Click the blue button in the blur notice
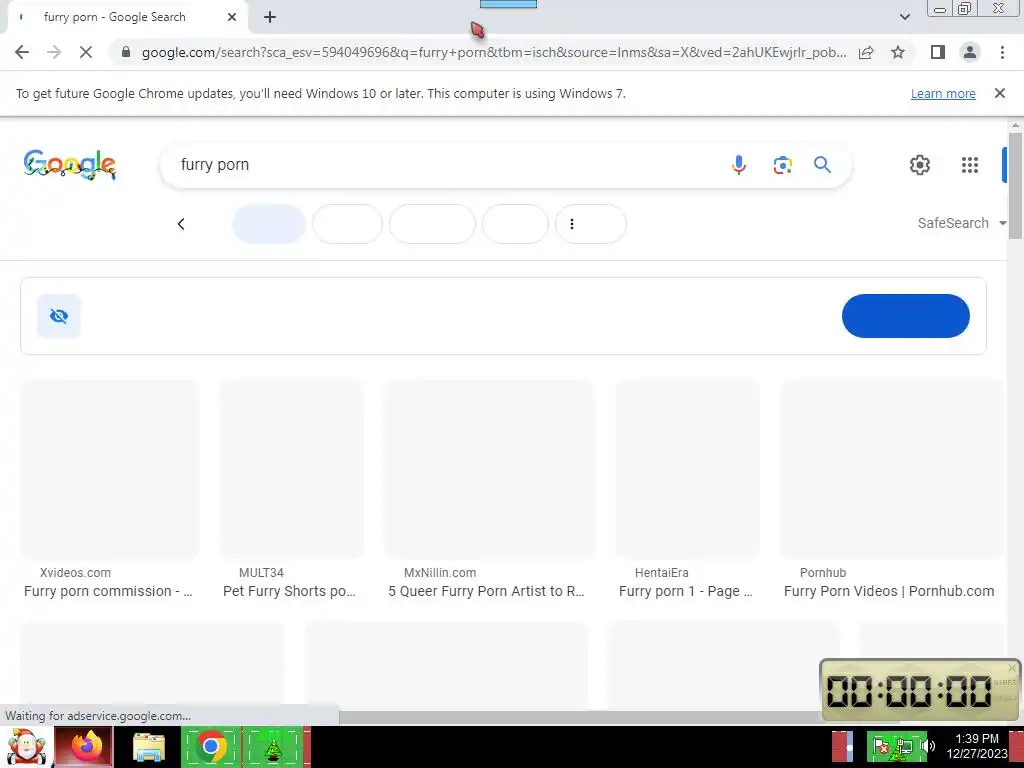Image resolution: width=1024 pixels, height=768 pixels. 905,316
